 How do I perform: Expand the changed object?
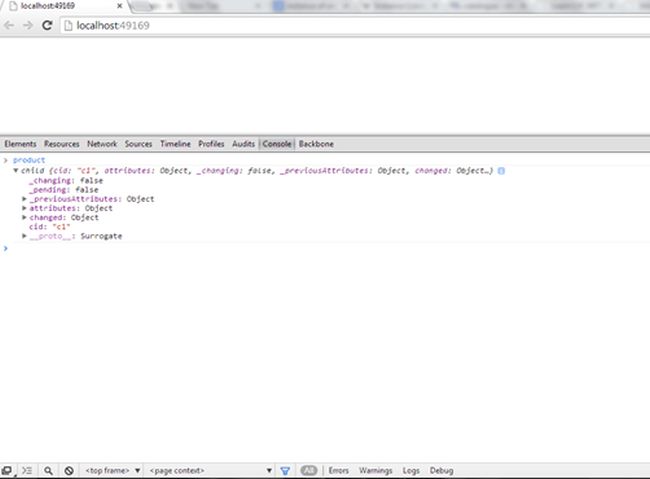24,217
